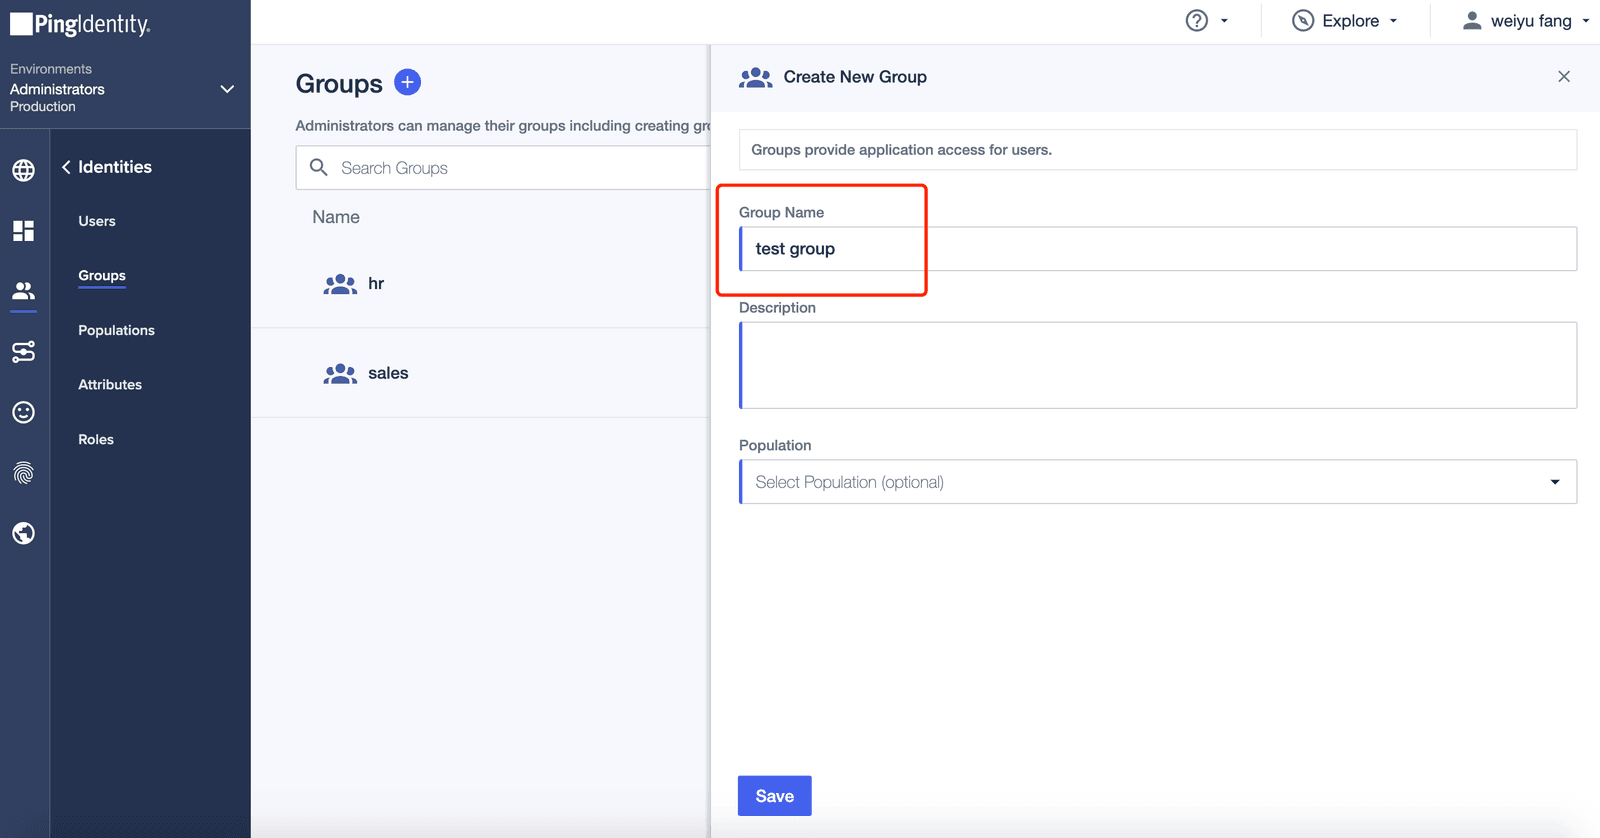Close the Create New Group panel
The height and width of the screenshot is (838, 1600).
click(1564, 77)
